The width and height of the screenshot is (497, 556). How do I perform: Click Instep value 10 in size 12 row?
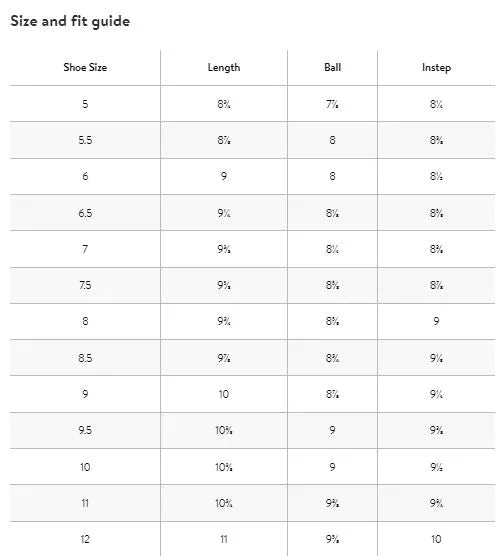point(436,539)
